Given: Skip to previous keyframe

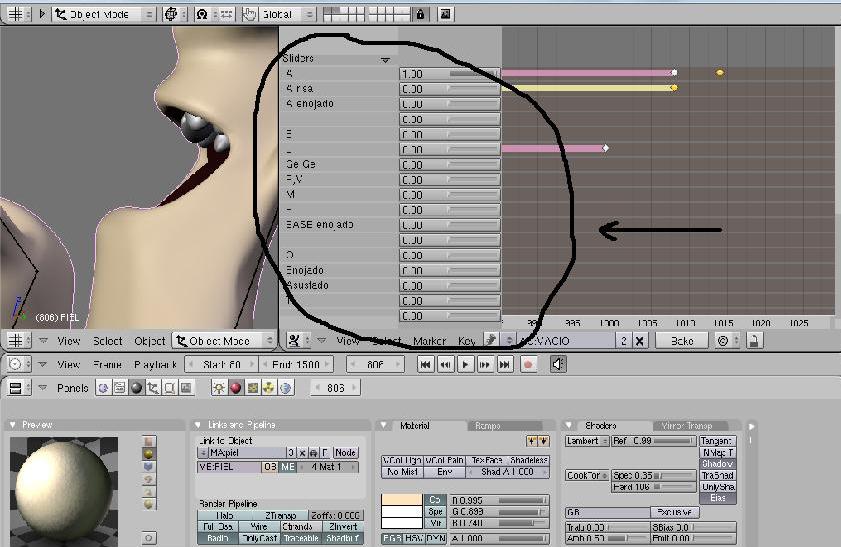Looking at the screenshot, I should tap(445, 365).
